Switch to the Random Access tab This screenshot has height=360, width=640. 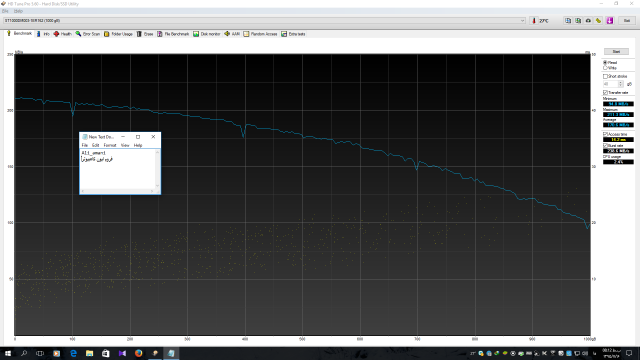(x=260, y=34)
